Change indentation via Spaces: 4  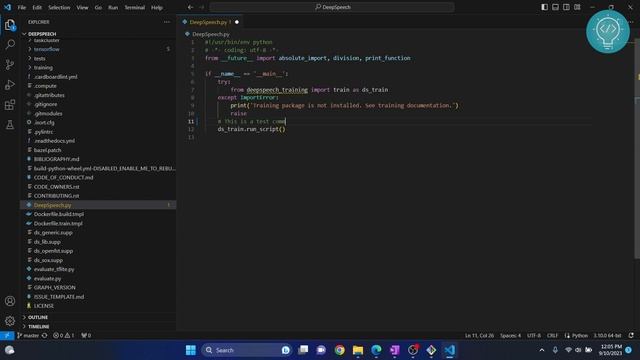point(510,336)
